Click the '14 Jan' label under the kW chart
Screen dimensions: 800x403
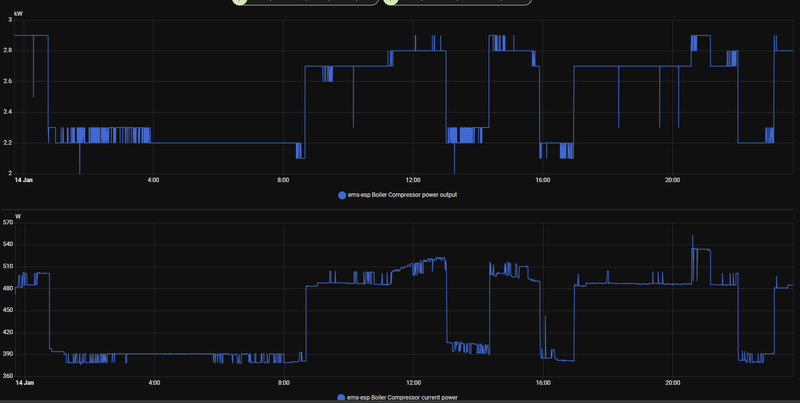coord(24,180)
